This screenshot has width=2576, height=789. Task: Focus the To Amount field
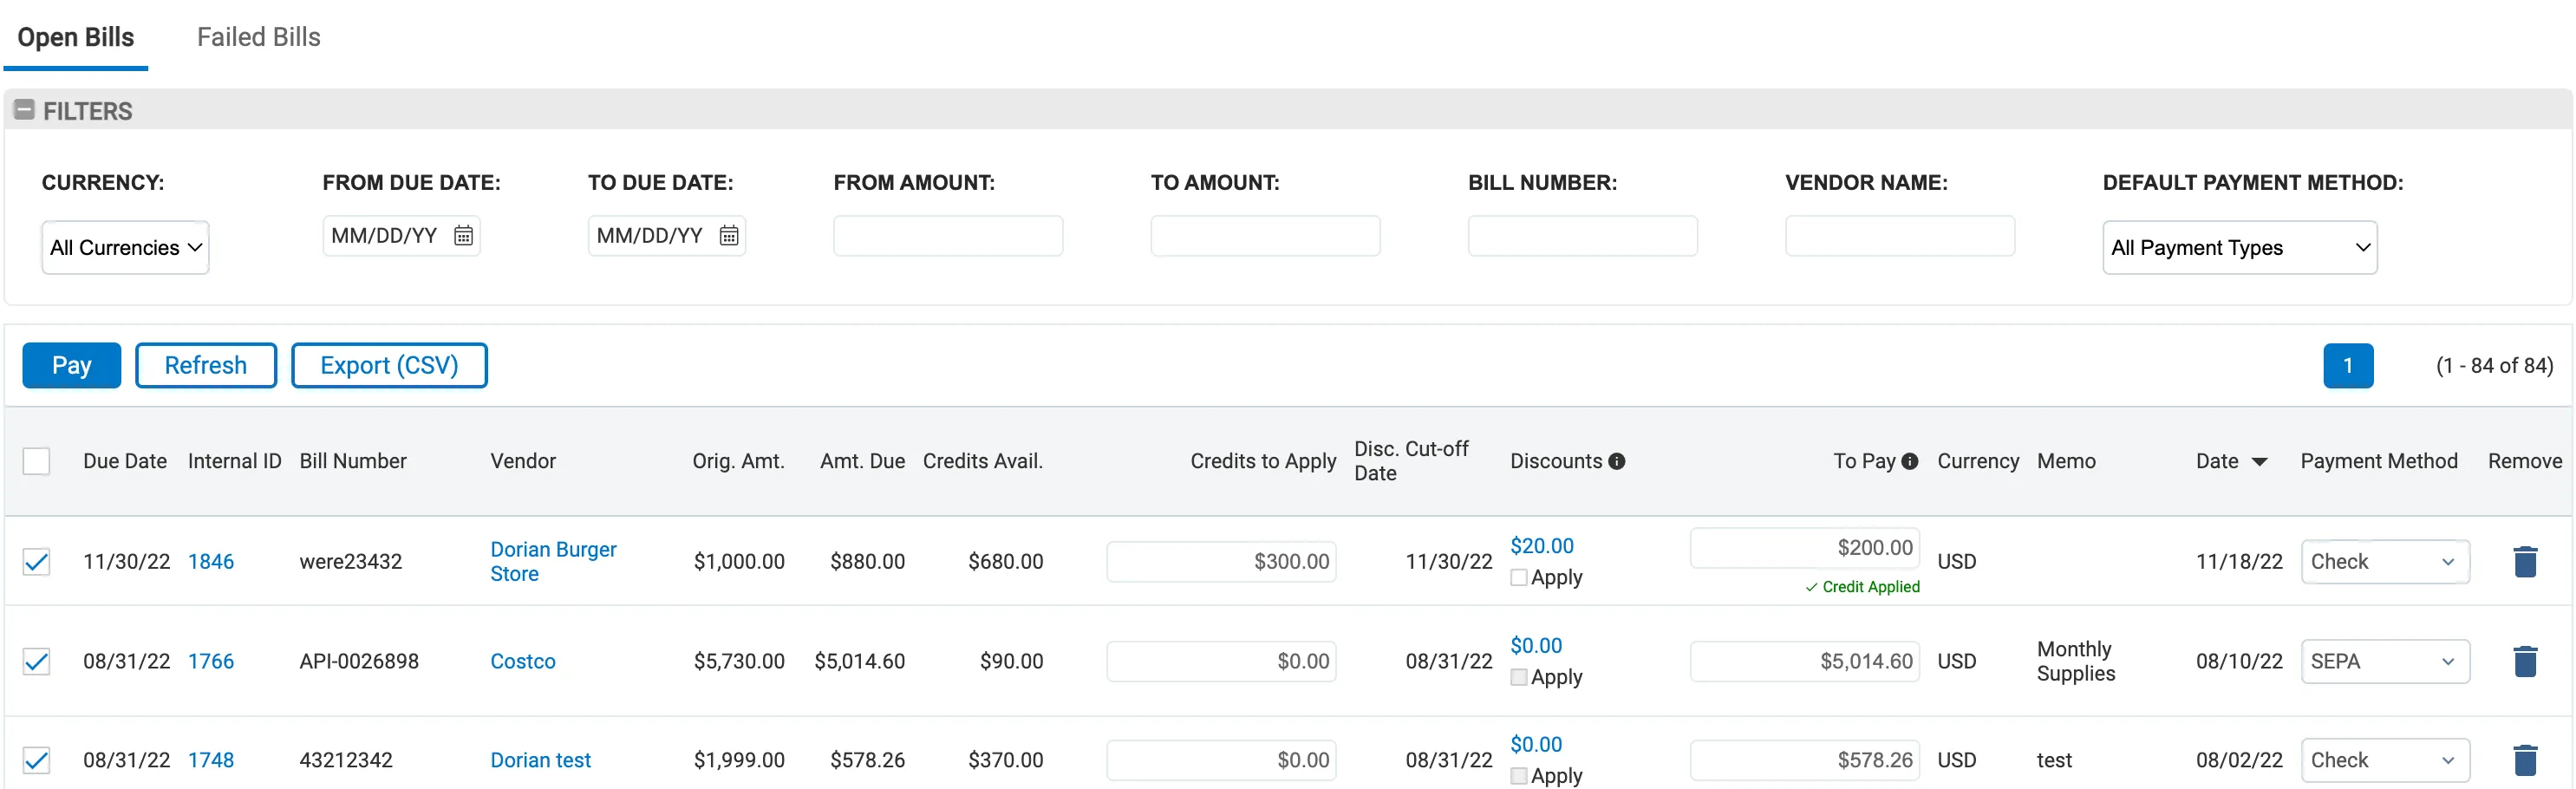pos(1265,235)
